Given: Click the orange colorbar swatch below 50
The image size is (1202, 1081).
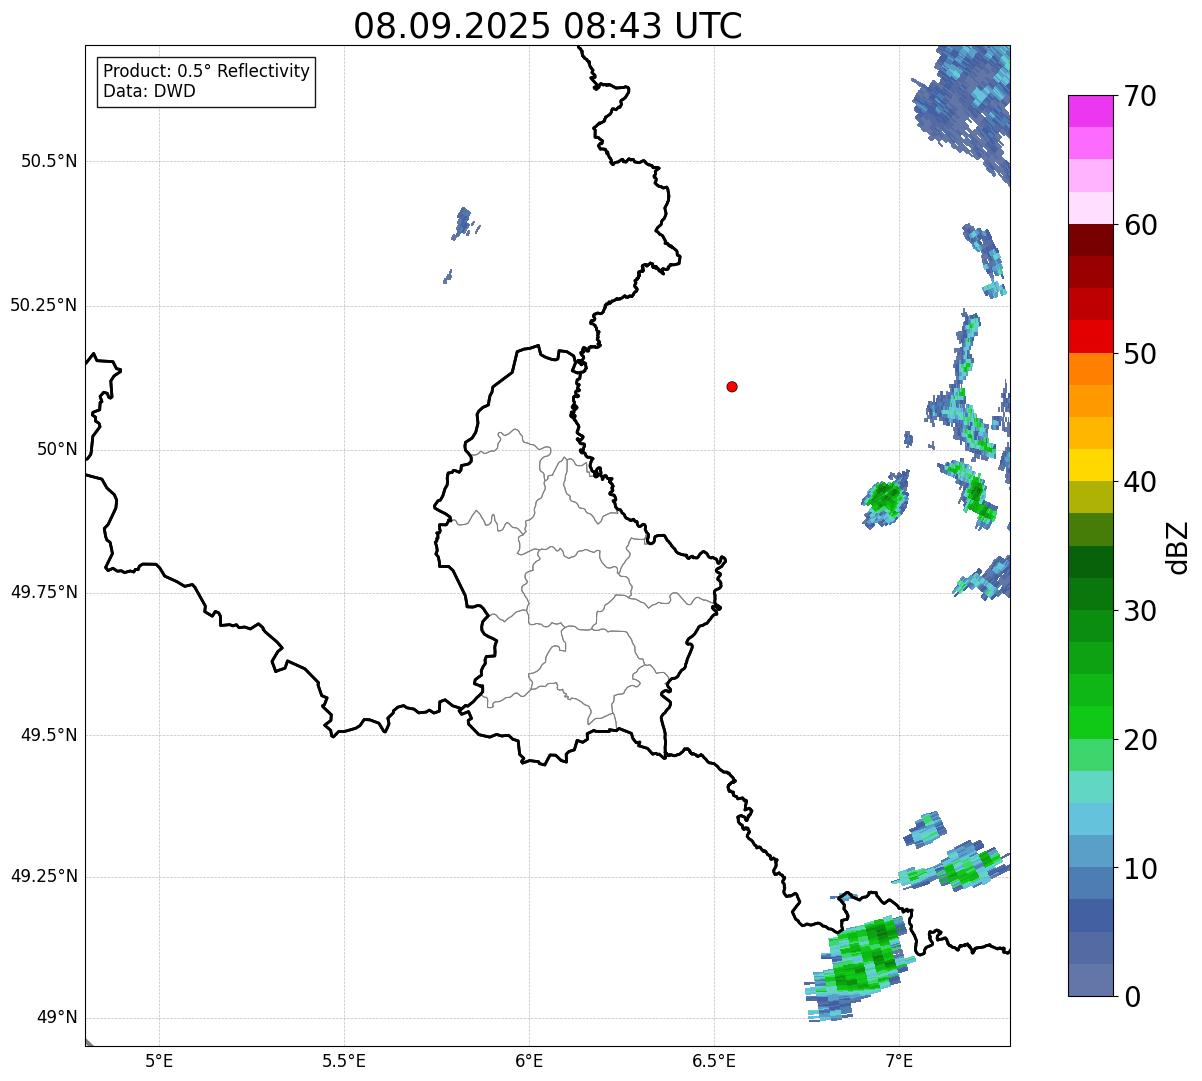Looking at the screenshot, I should coord(1090,369).
